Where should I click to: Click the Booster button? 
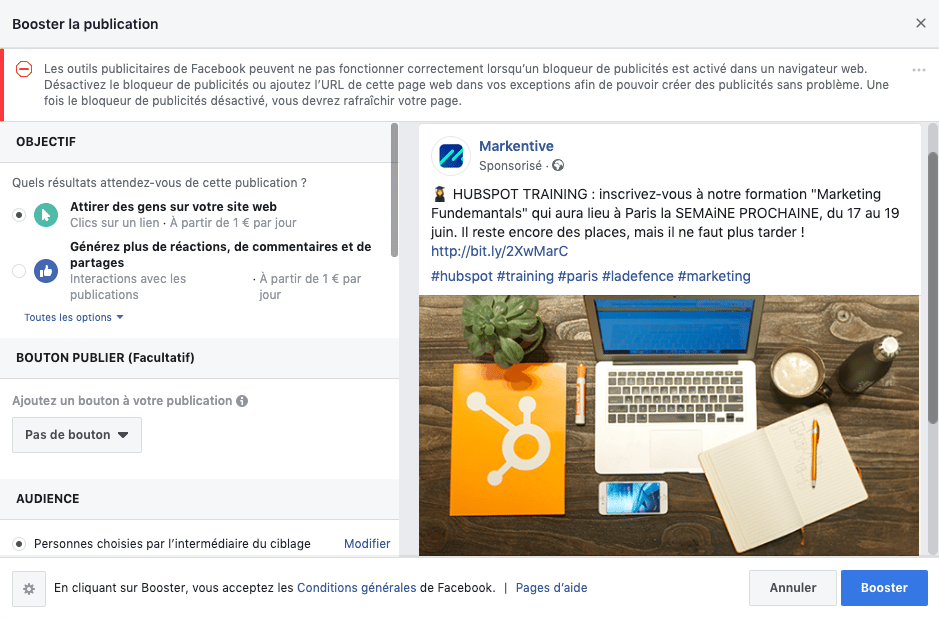[x=884, y=588]
